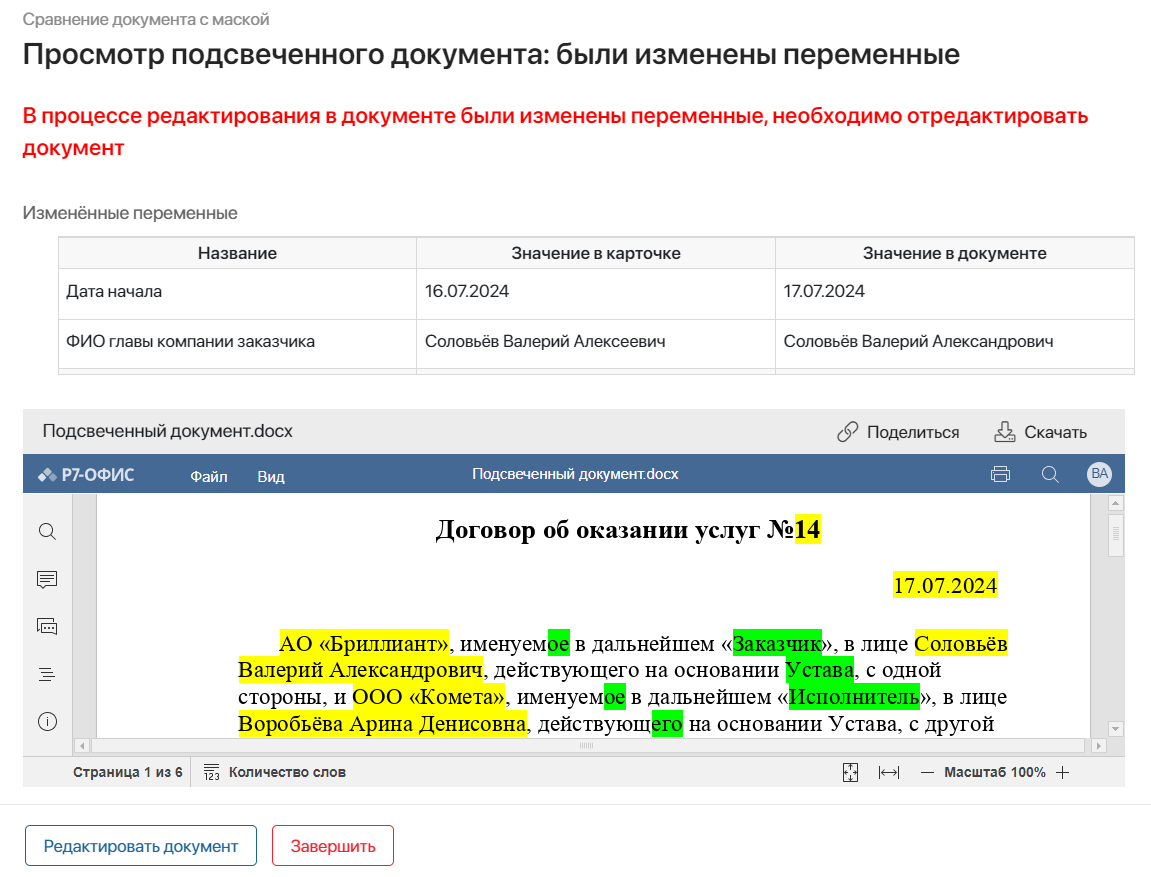Click ФИО главы компании заказчика cell
Viewport: 1151px width, 877px height.
point(237,343)
